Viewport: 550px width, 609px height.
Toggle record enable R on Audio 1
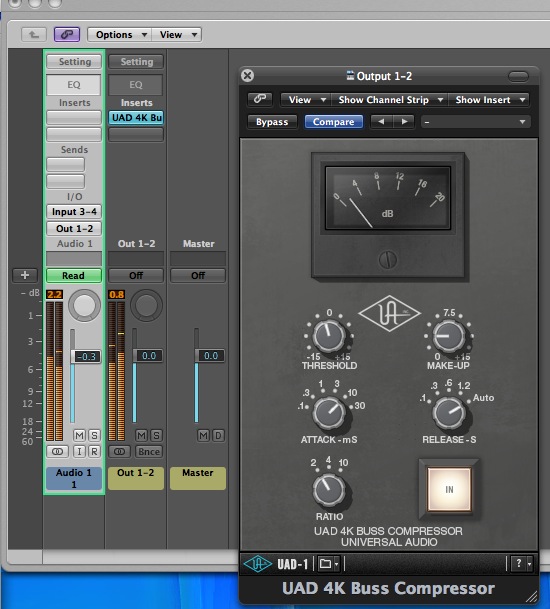(94, 451)
